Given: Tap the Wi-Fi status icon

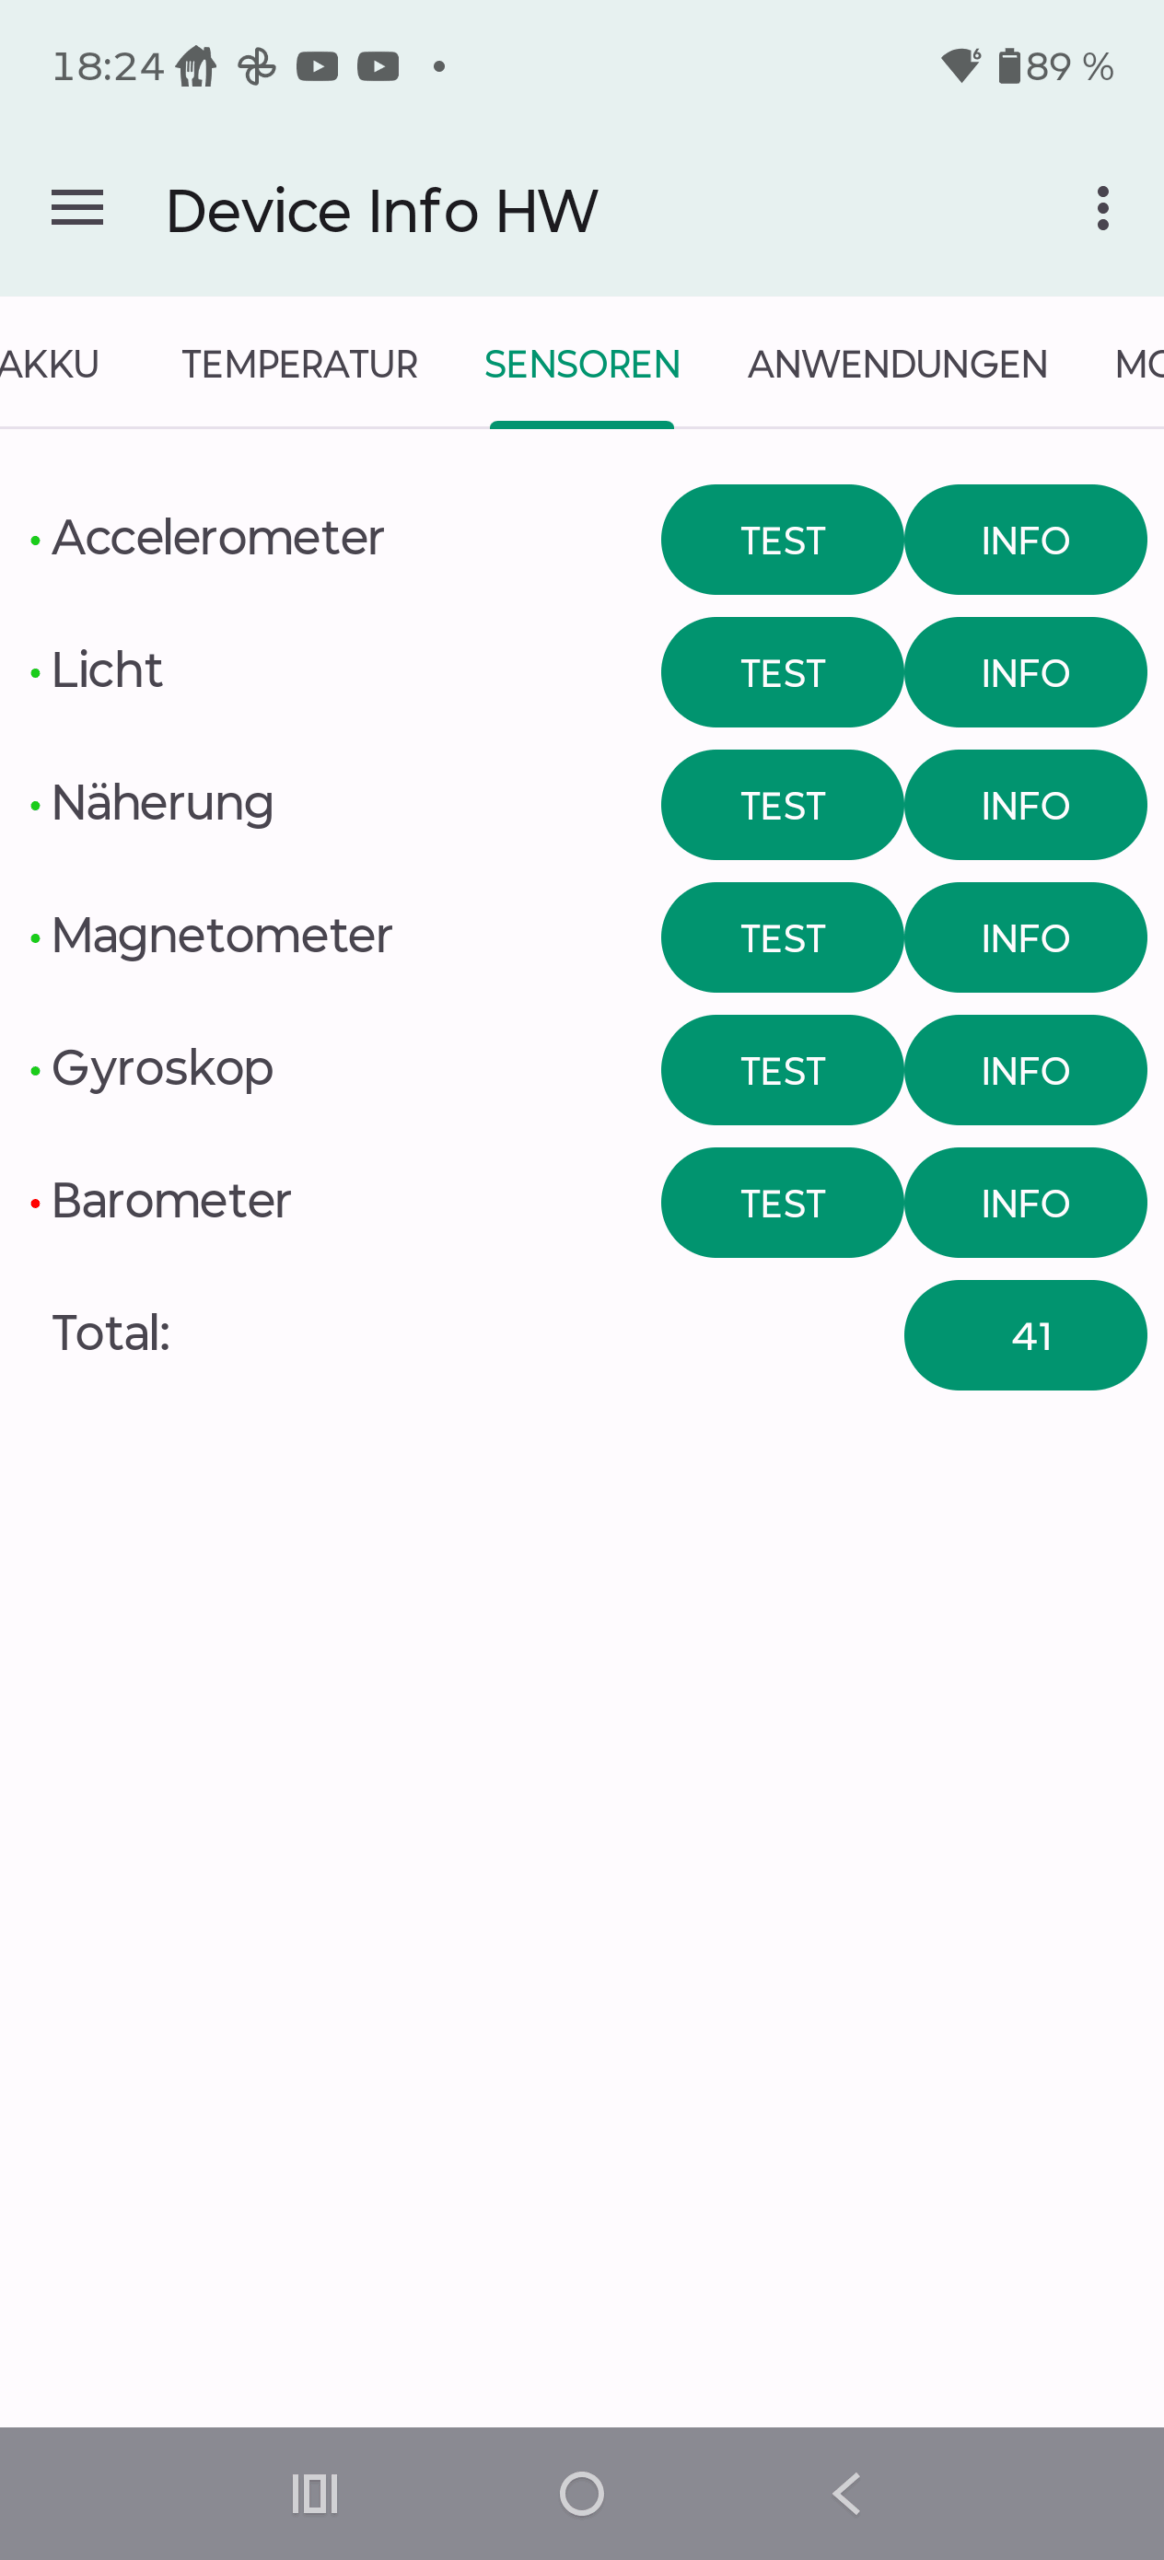Looking at the screenshot, I should [961, 66].
